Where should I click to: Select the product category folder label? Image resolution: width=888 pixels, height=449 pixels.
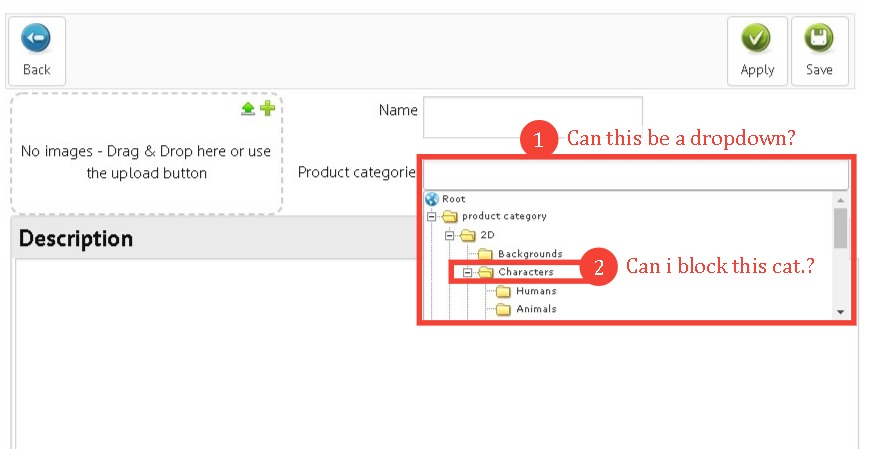[505, 216]
